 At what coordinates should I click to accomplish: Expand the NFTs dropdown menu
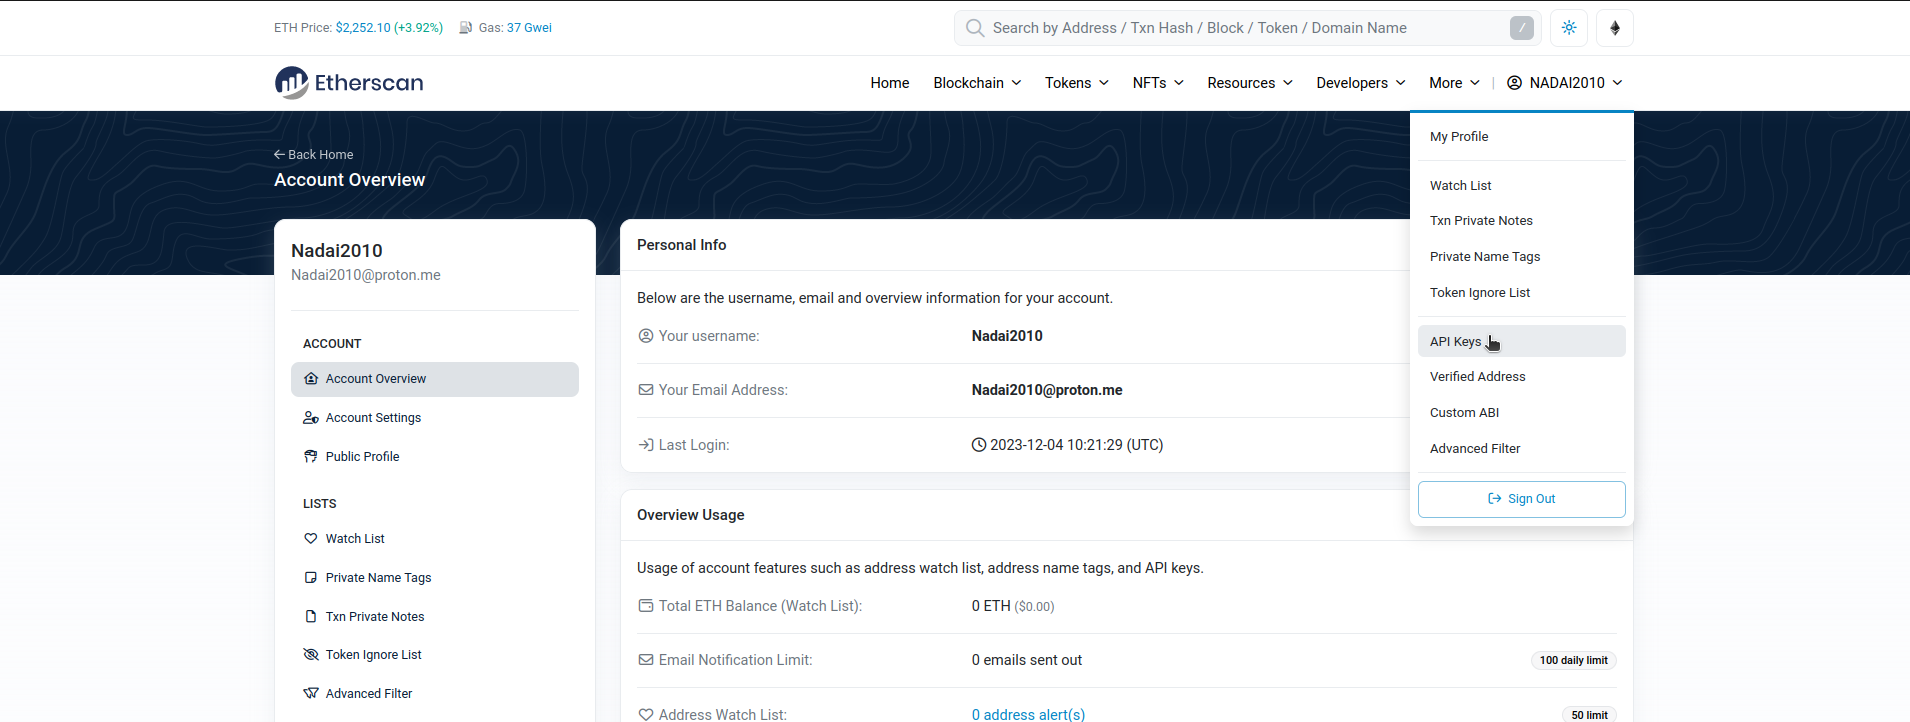tap(1158, 83)
